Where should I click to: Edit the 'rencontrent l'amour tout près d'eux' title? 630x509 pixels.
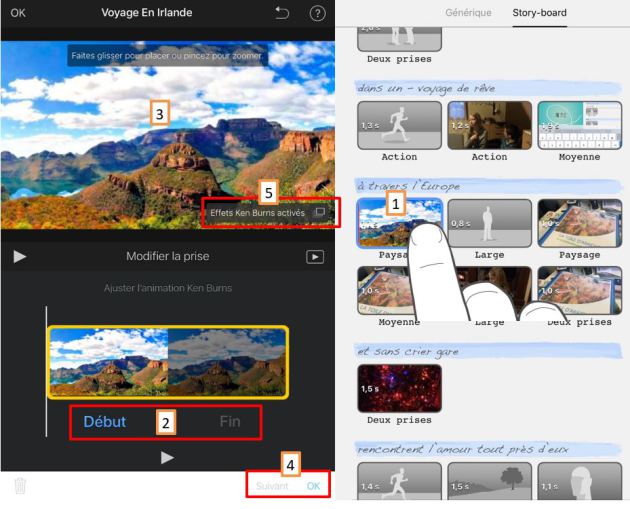(488, 449)
